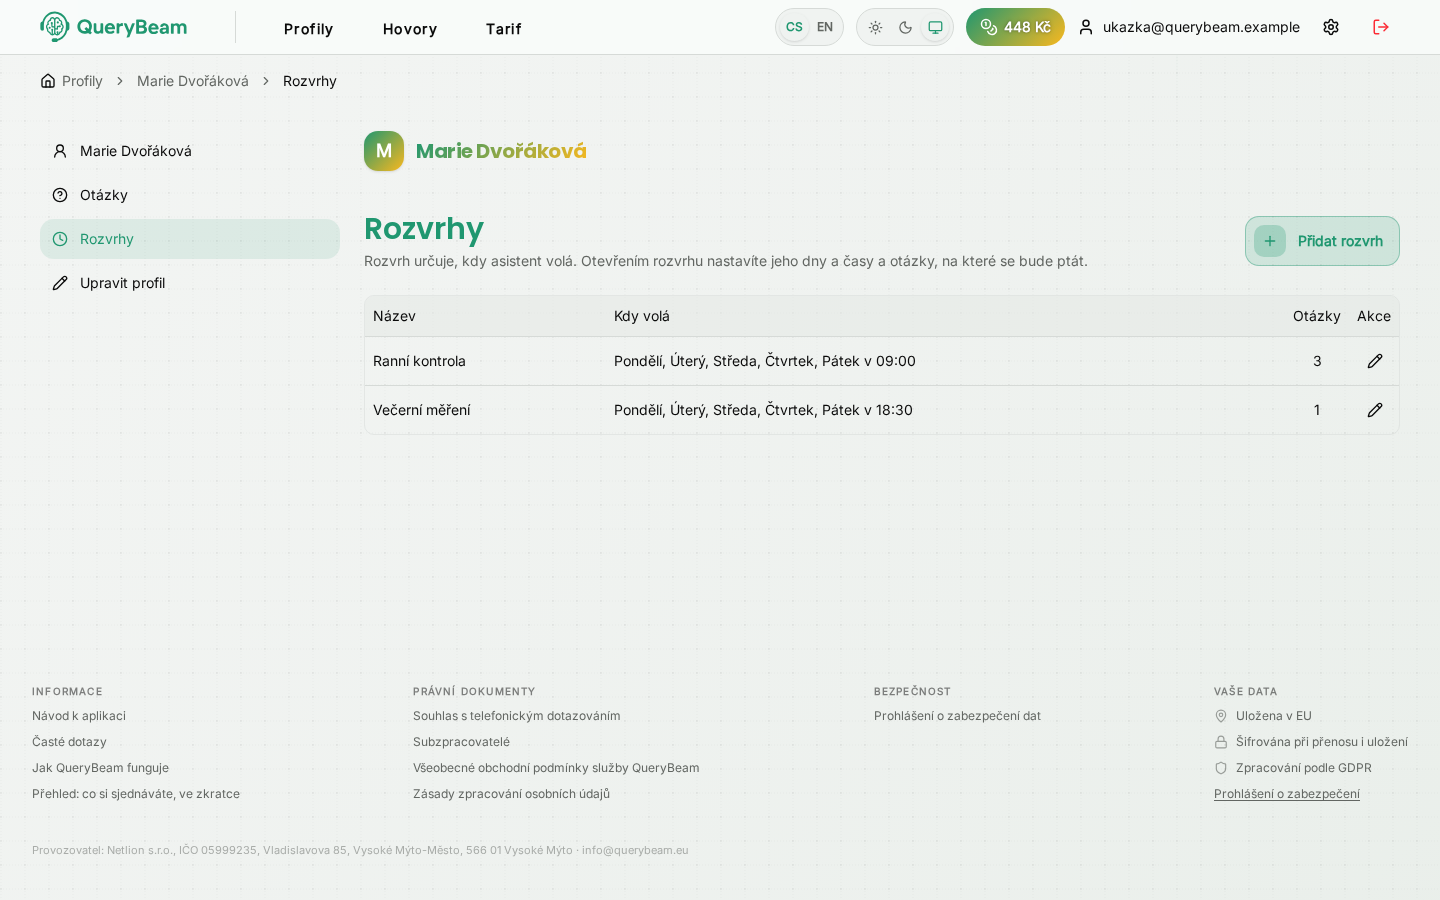Click the M avatar badge

[x=384, y=151]
